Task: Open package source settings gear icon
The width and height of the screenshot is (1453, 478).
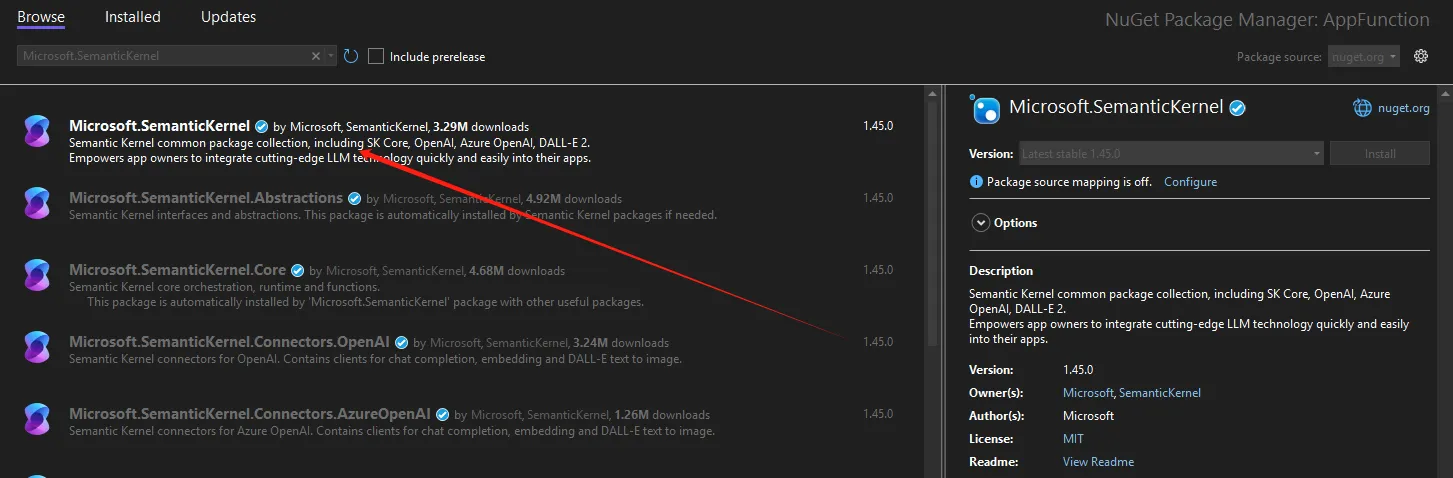Action: click(x=1420, y=57)
